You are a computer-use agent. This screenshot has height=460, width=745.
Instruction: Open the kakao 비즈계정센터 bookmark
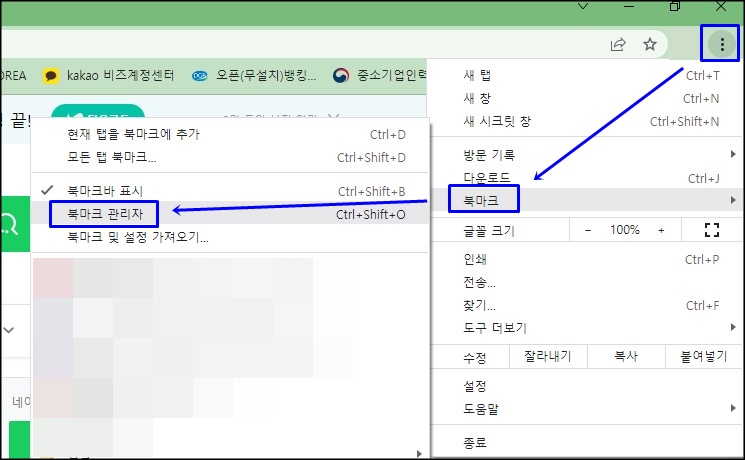(x=109, y=76)
